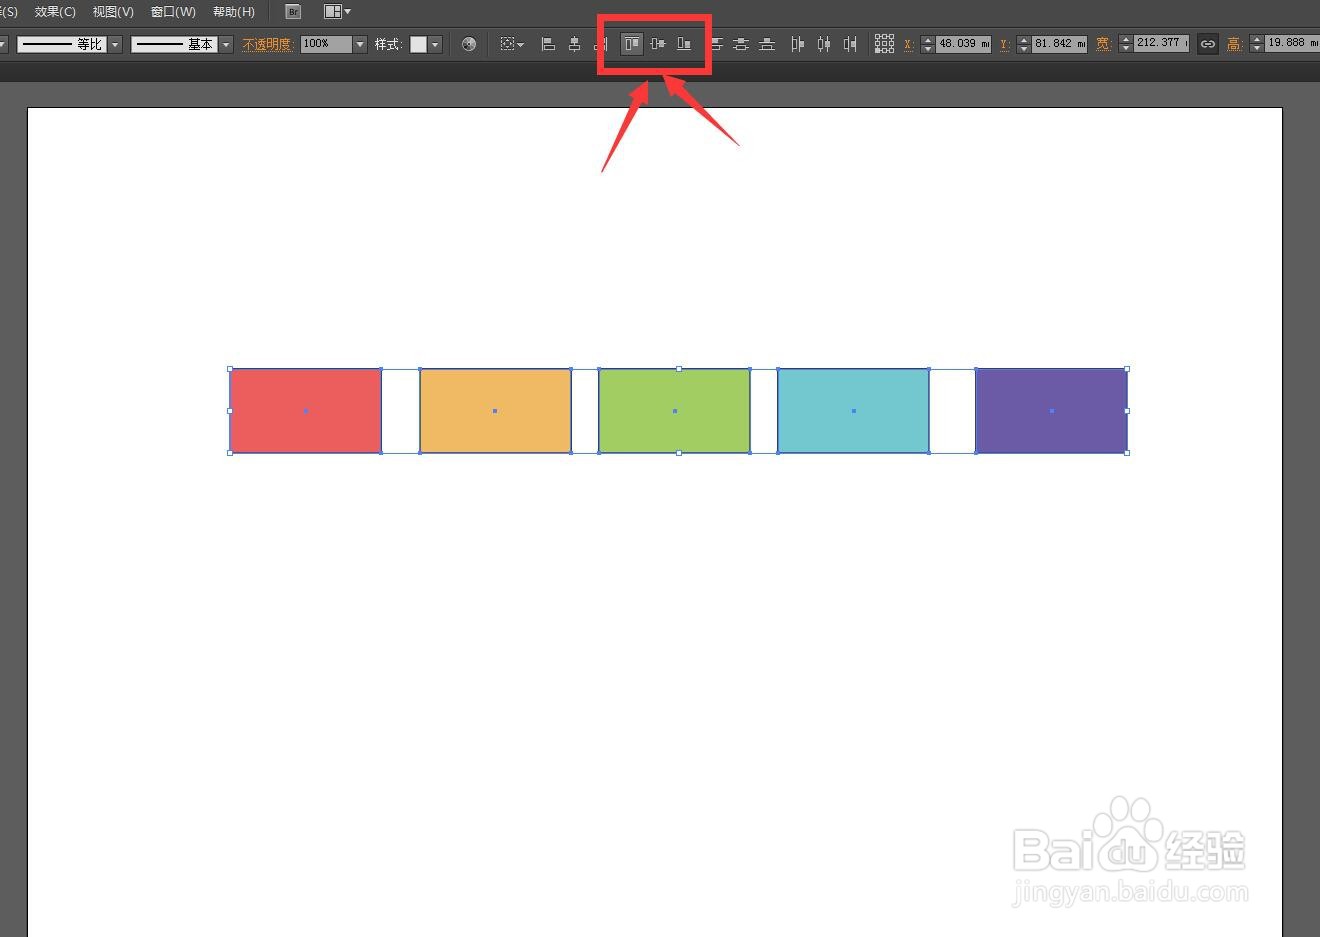
Task: Open the 样式 style swatch dropdown
Action: [x=435, y=43]
